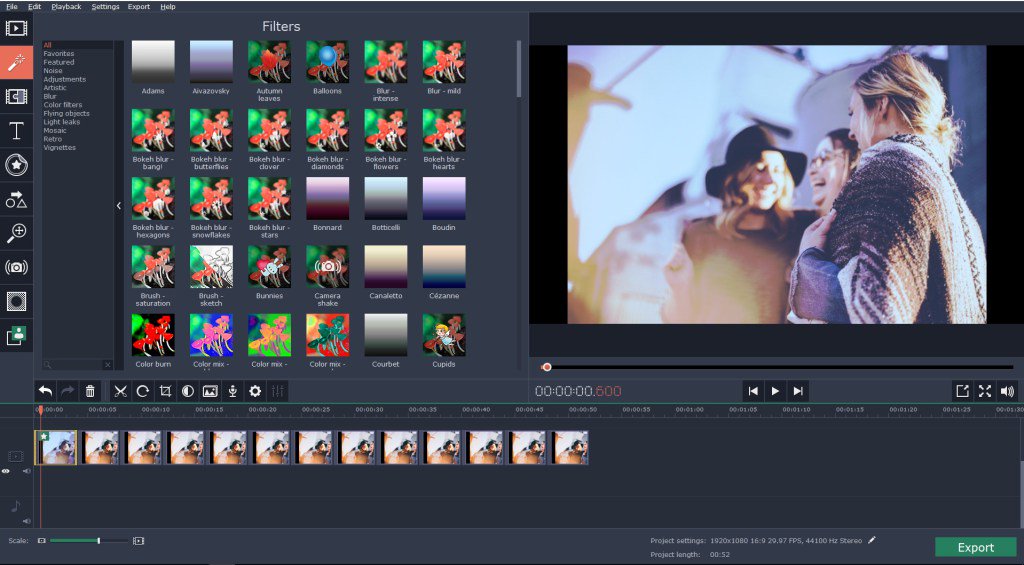Click the rotate icon in the toolbar
1024x565 pixels.
coord(143,391)
